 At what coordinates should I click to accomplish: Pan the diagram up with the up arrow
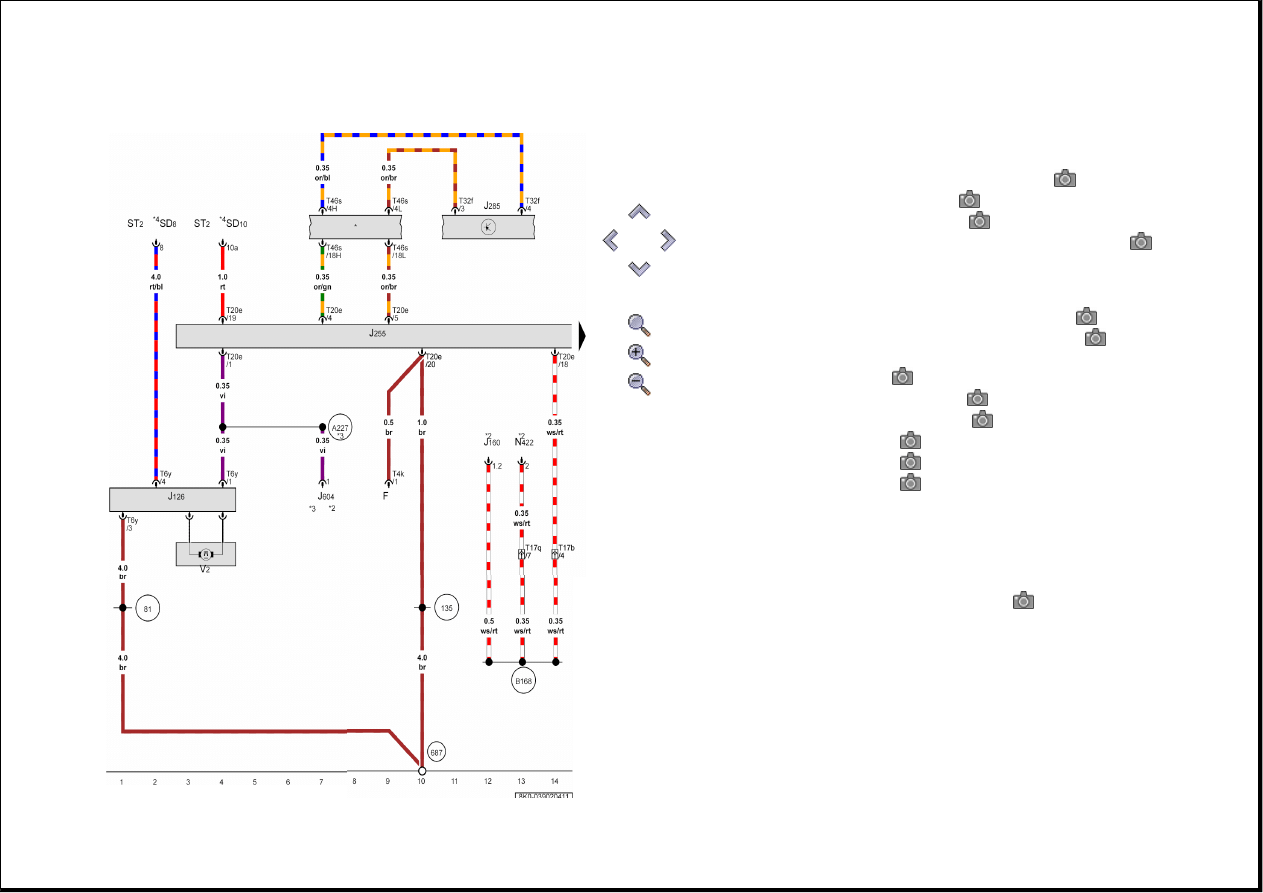[x=639, y=212]
